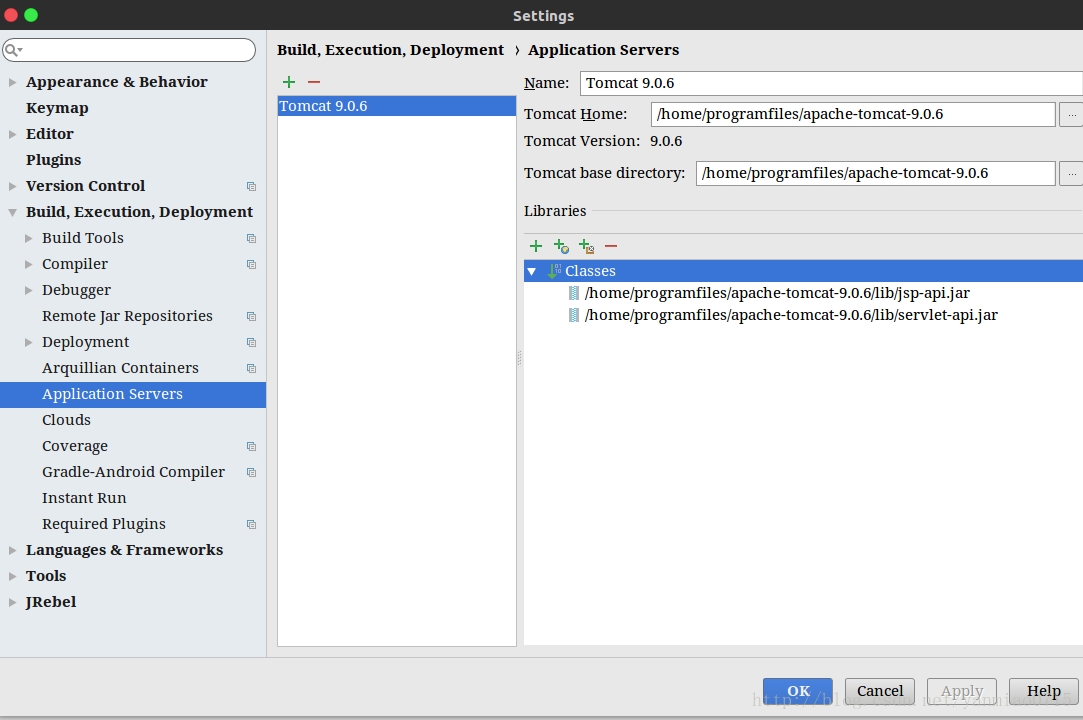The width and height of the screenshot is (1083, 720).
Task: Browse for Tomcat base directory
Action: tap(1071, 173)
